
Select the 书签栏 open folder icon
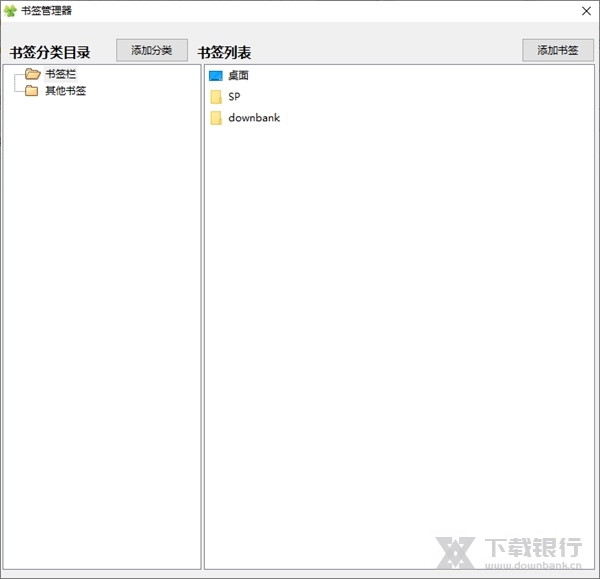pos(33,73)
